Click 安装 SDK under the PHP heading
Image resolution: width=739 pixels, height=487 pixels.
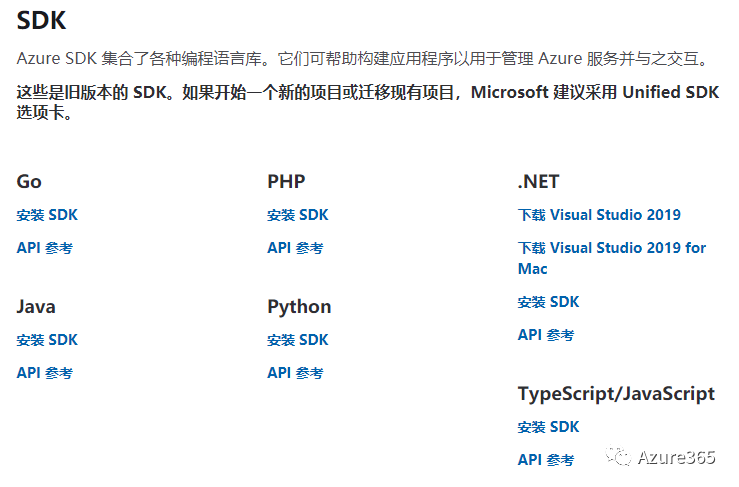pos(298,215)
